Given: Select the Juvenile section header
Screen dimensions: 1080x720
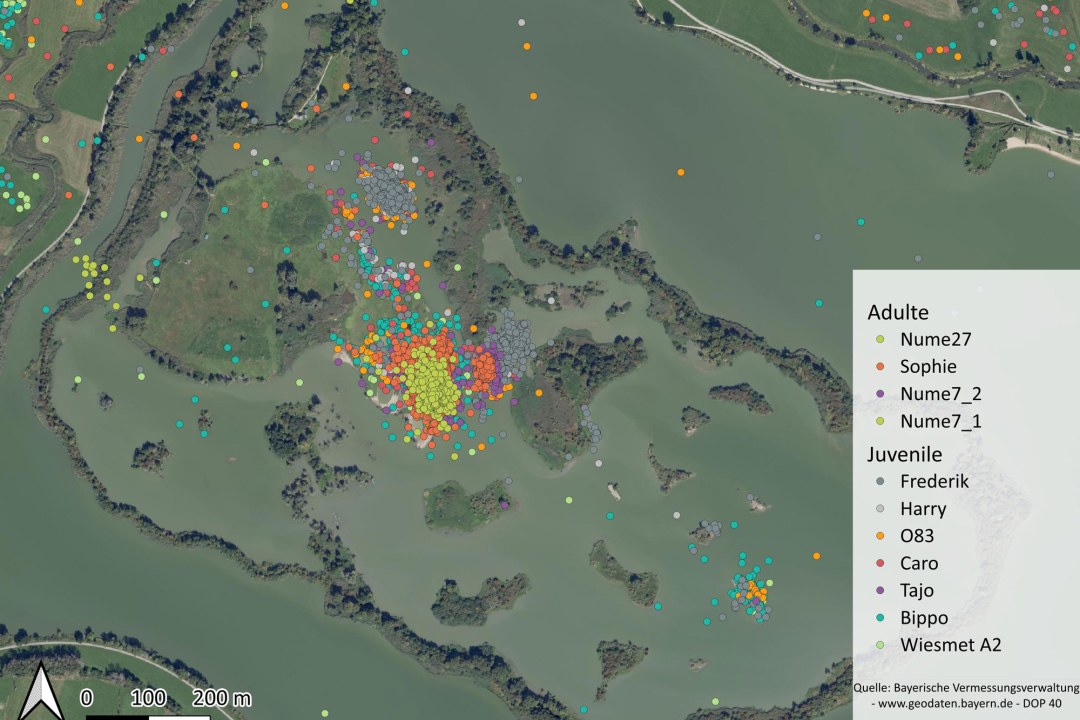Looking at the screenshot, I should coord(907,454).
